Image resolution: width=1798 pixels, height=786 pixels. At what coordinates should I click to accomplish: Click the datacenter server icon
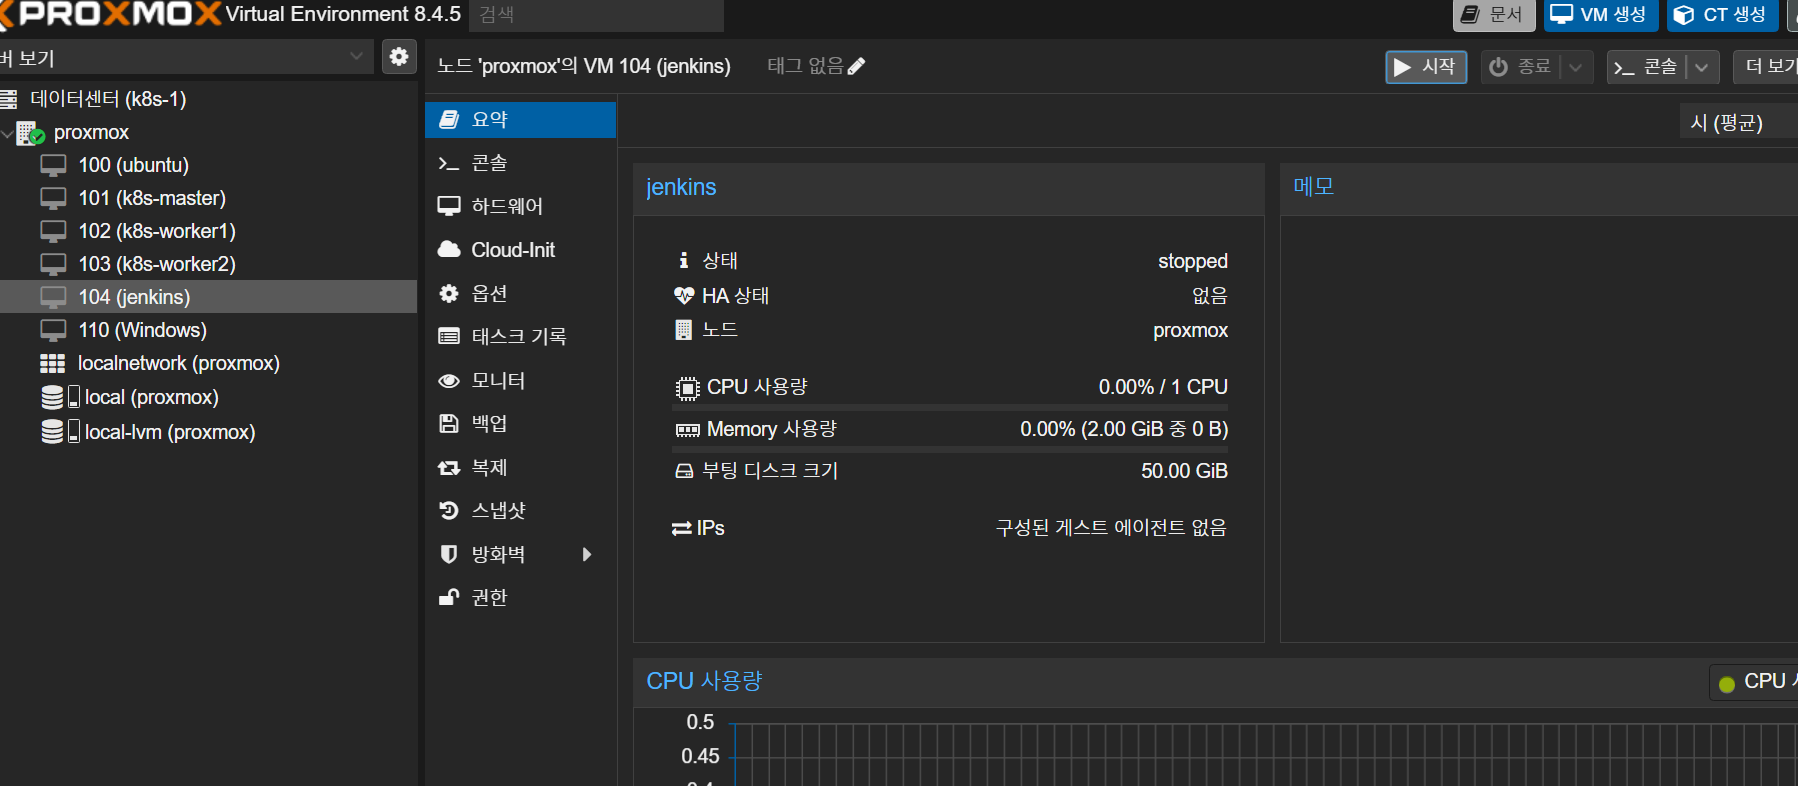9,99
